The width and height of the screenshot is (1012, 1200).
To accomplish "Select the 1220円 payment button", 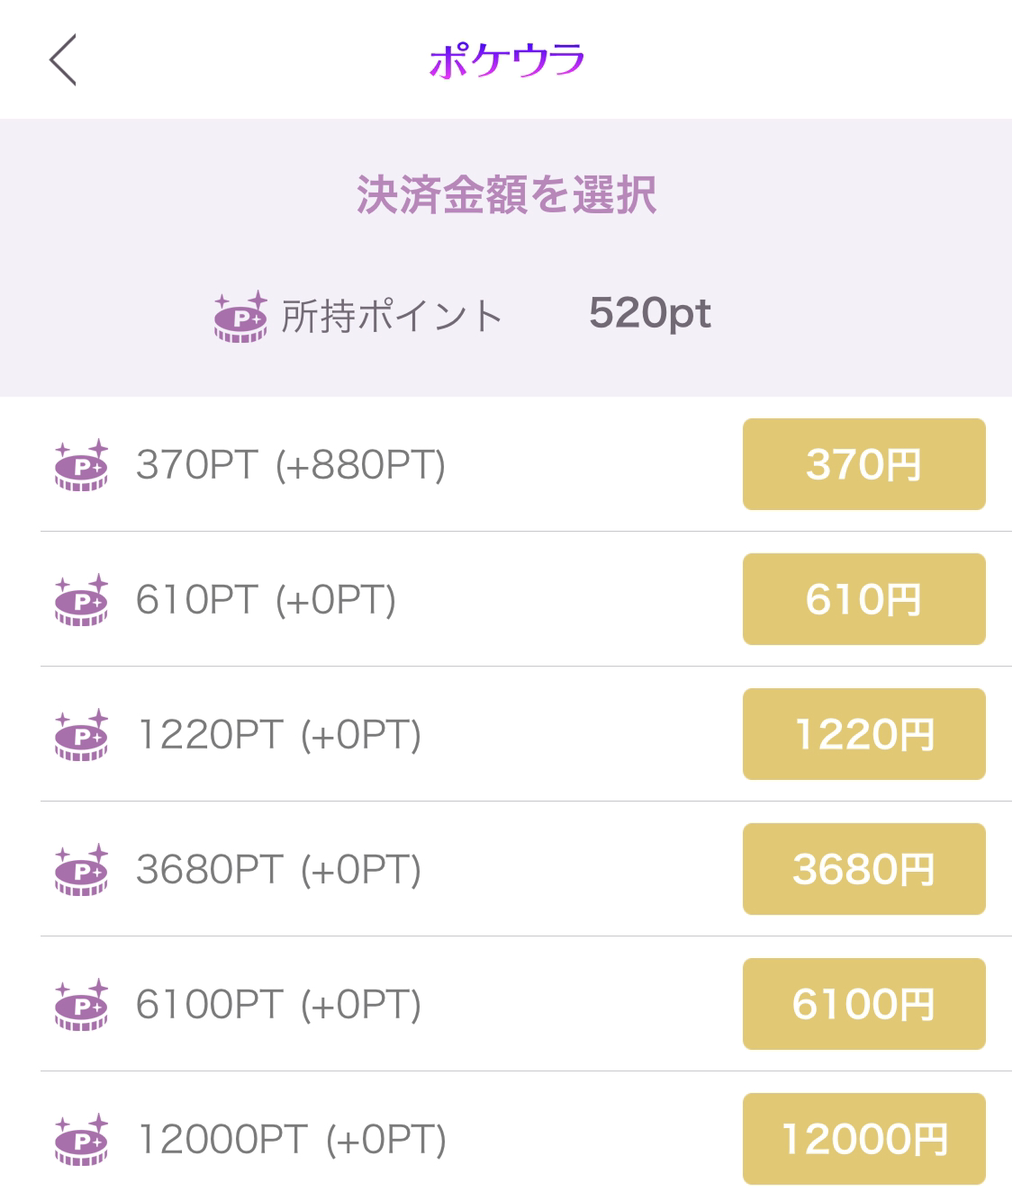I will click(864, 735).
